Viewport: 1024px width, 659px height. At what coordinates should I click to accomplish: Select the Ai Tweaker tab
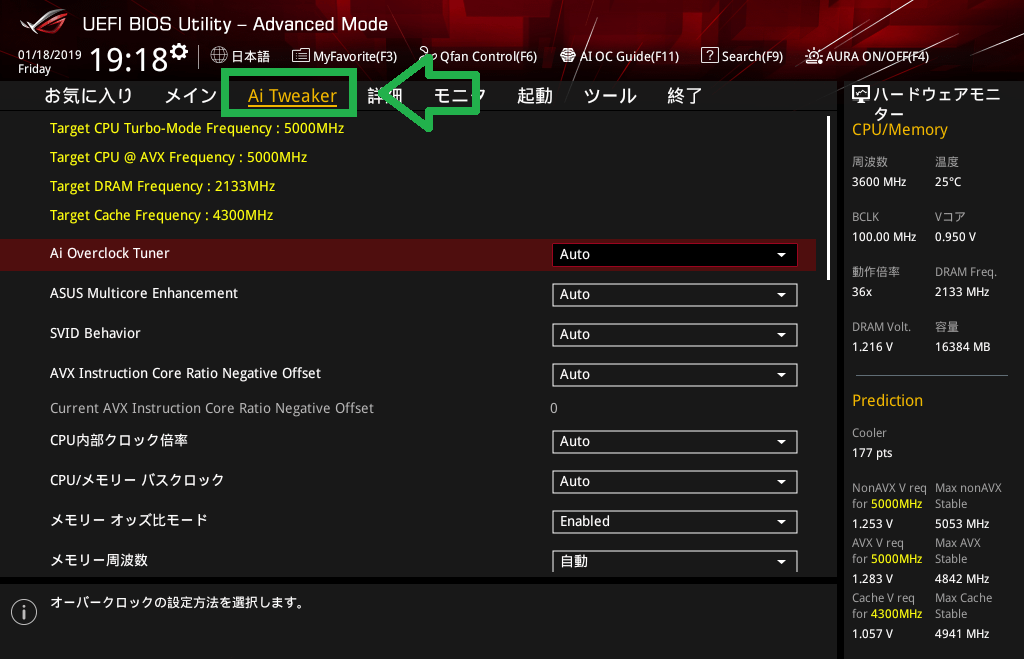coord(292,96)
